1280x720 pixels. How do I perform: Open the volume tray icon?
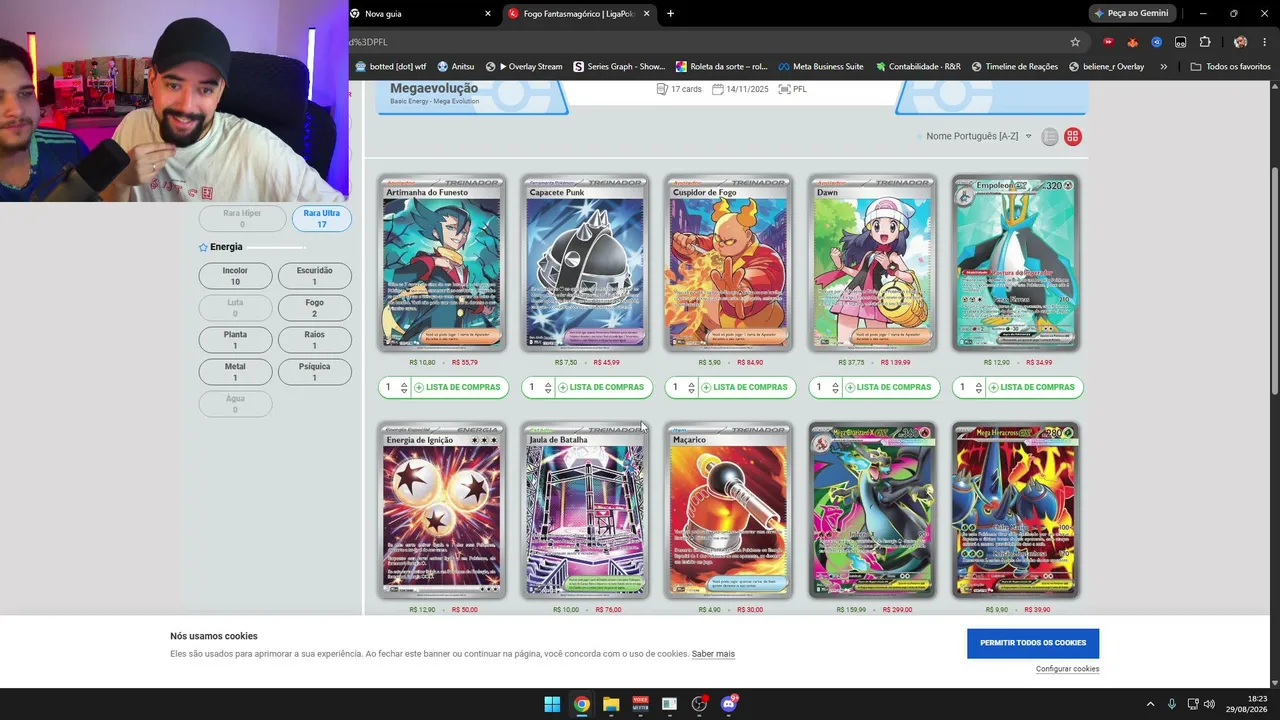(x=1209, y=704)
